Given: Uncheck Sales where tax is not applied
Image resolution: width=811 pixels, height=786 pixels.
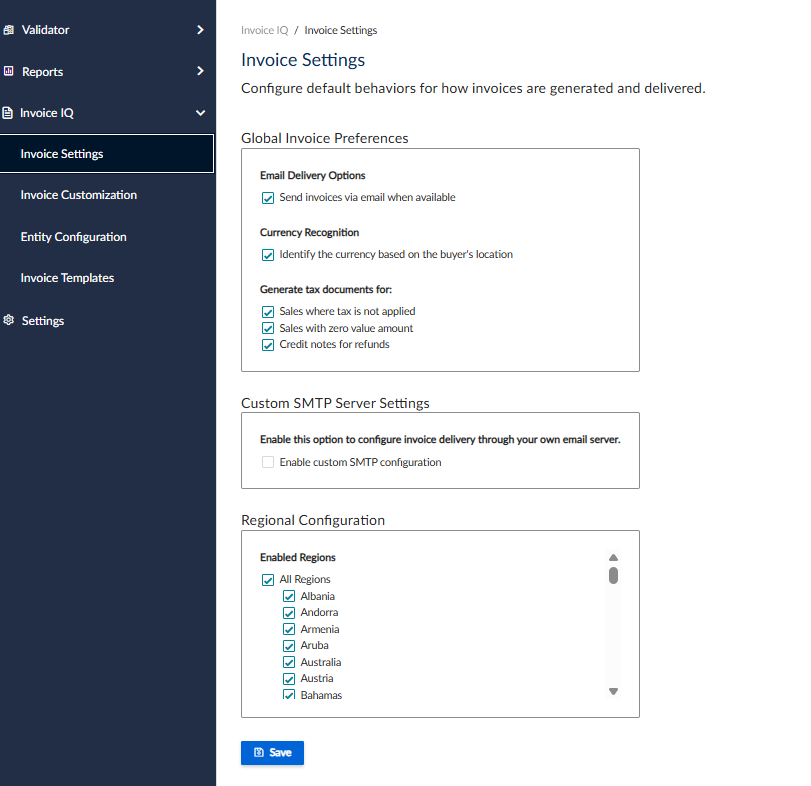Looking at the screenshot, I should tap(268, 311).
